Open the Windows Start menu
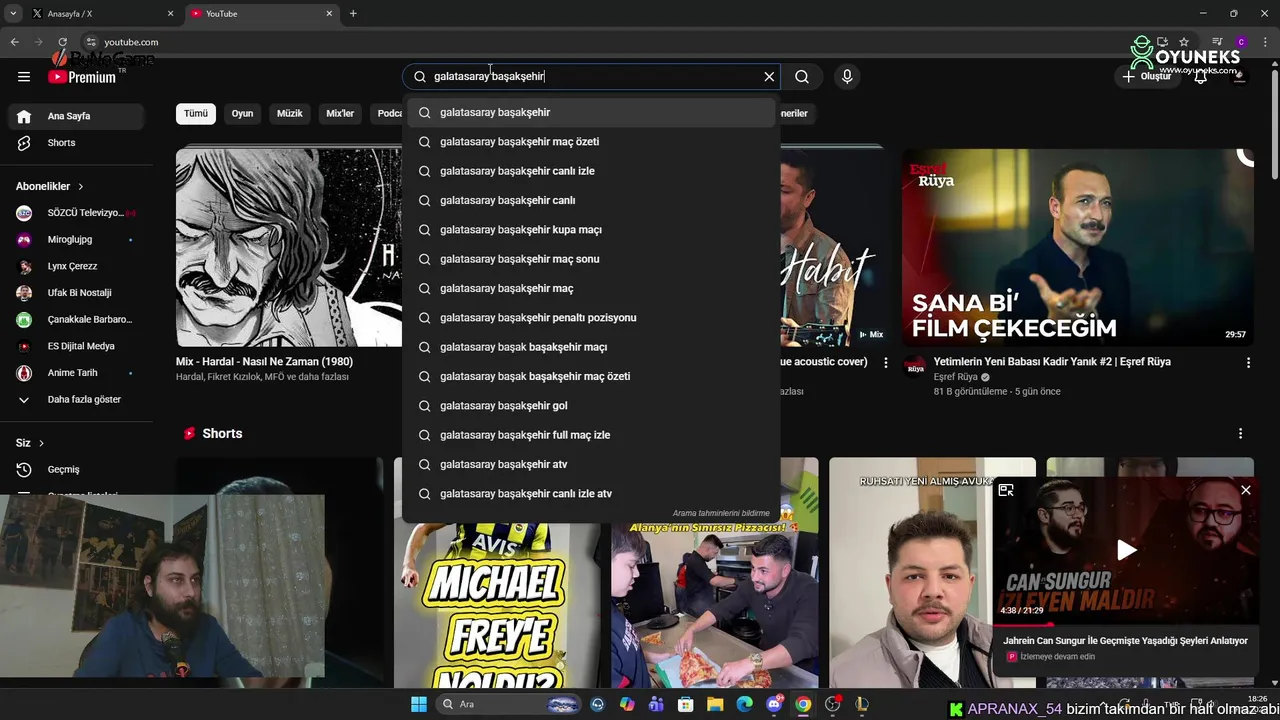Viewport: 1280px width, 720px height. [418, 705]
